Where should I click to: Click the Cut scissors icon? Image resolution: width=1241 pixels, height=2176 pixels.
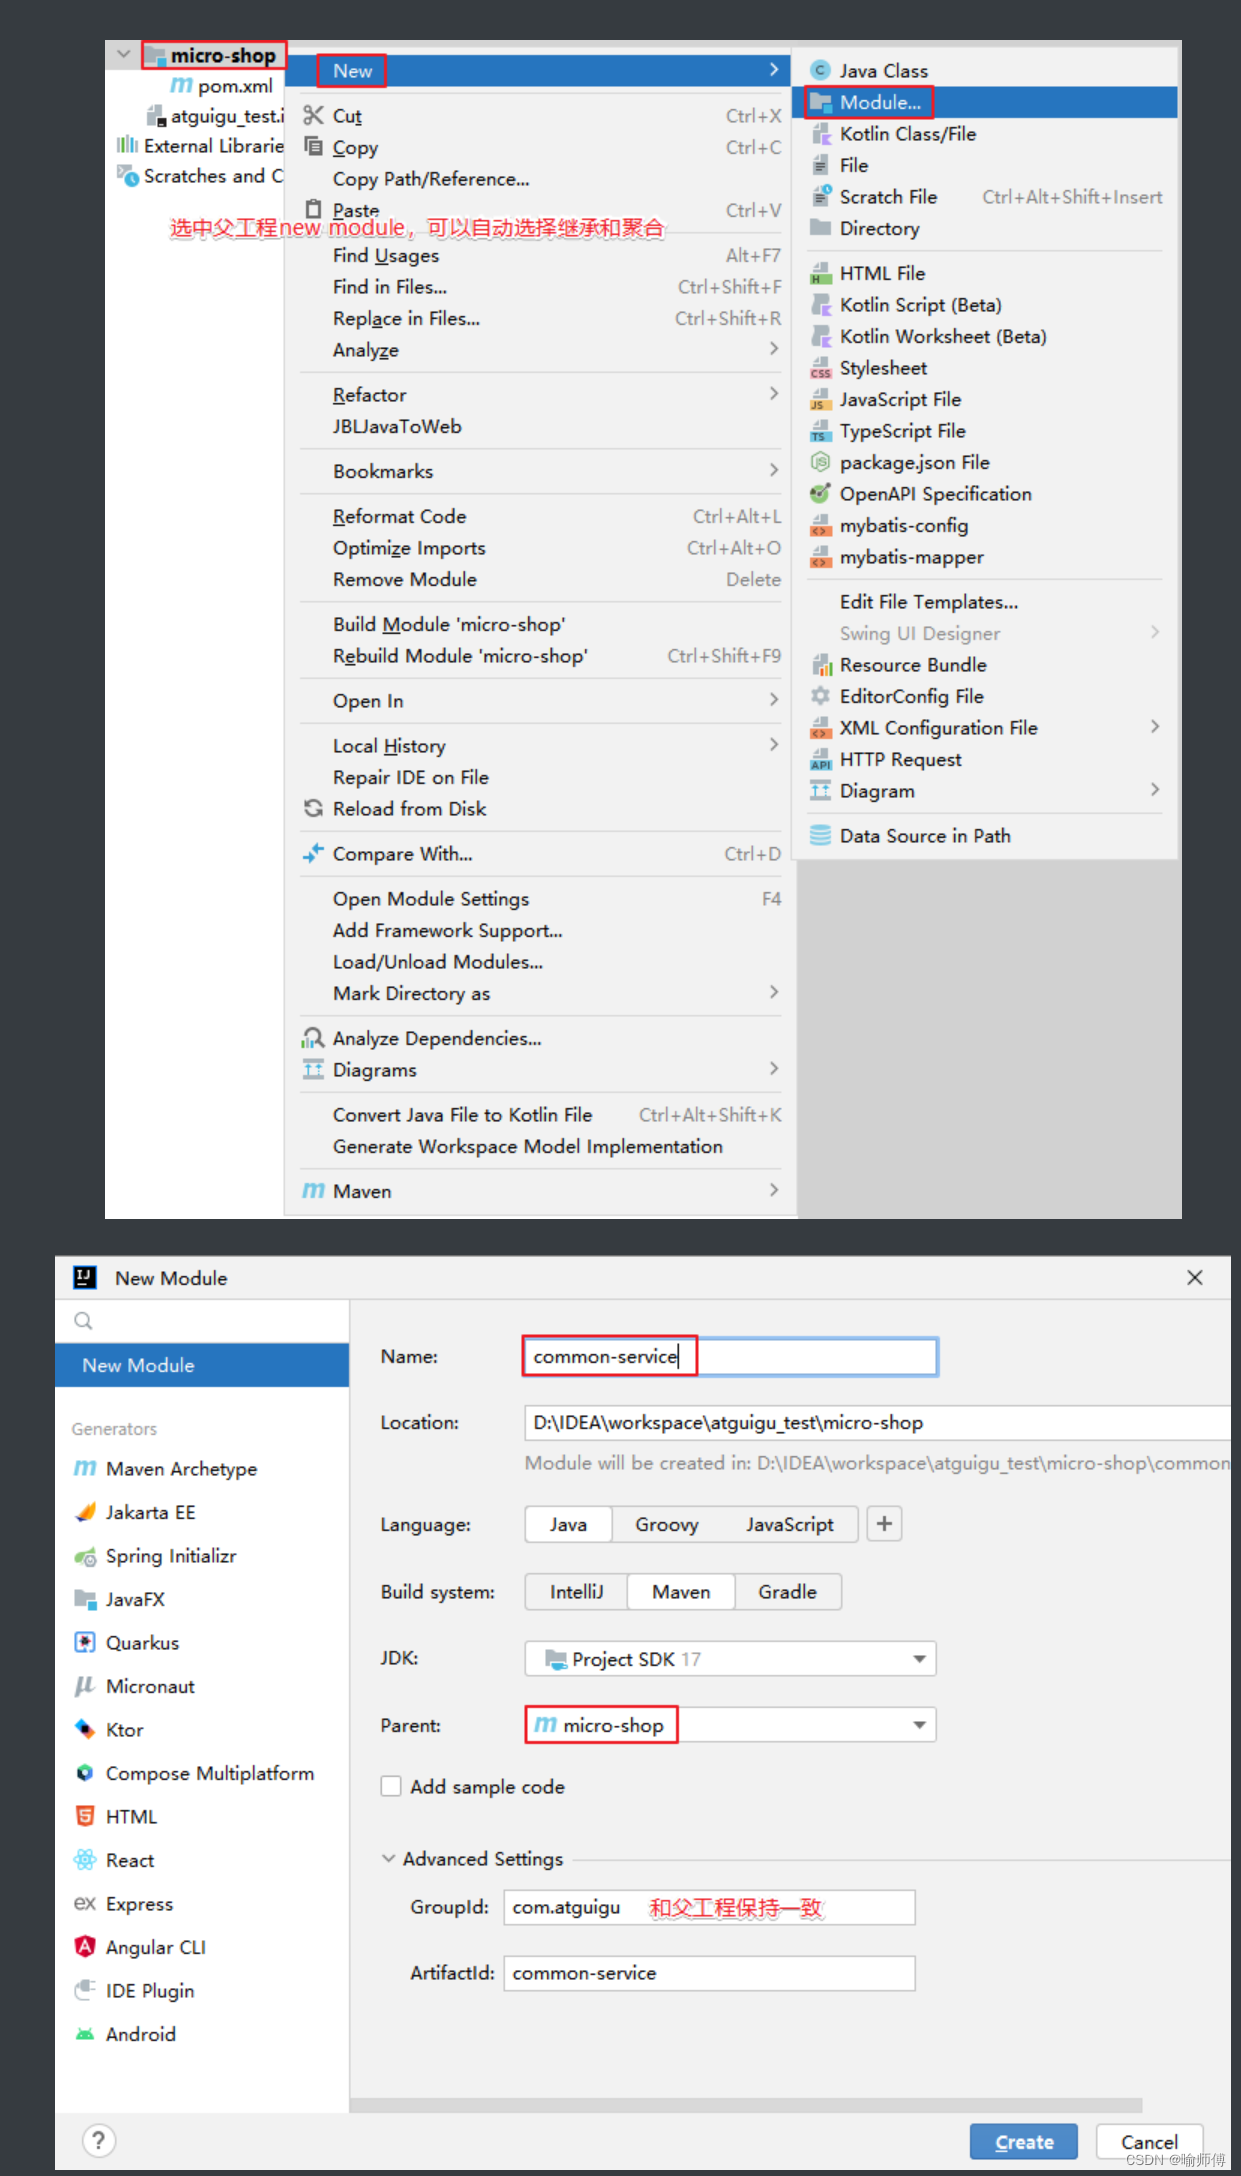coord(313,115)
